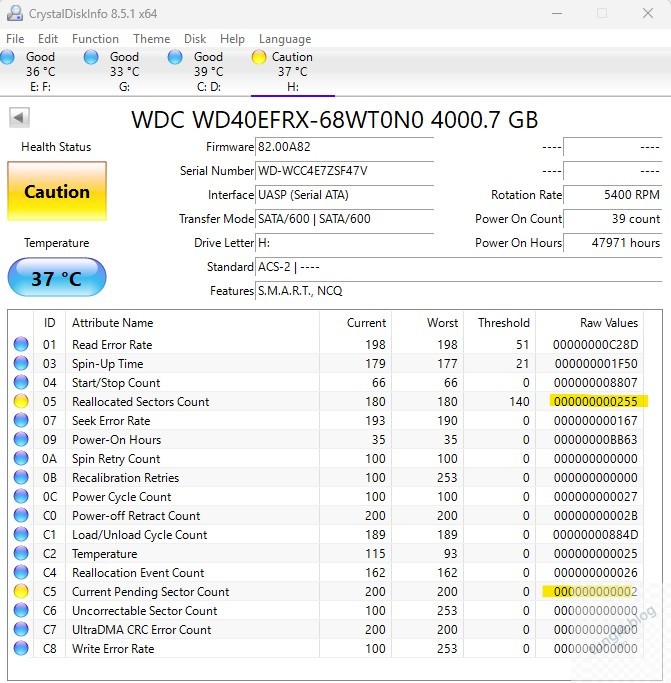
Task: Click the Power On Count value 39 count
Action: click(613, 219)
